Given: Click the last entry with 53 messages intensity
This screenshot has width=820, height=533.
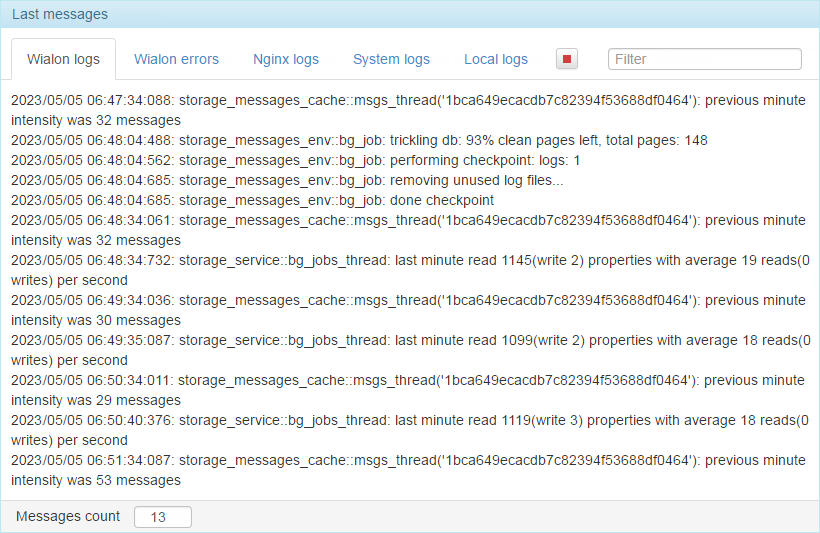Looking at the screenshot, I should point(408,470).
